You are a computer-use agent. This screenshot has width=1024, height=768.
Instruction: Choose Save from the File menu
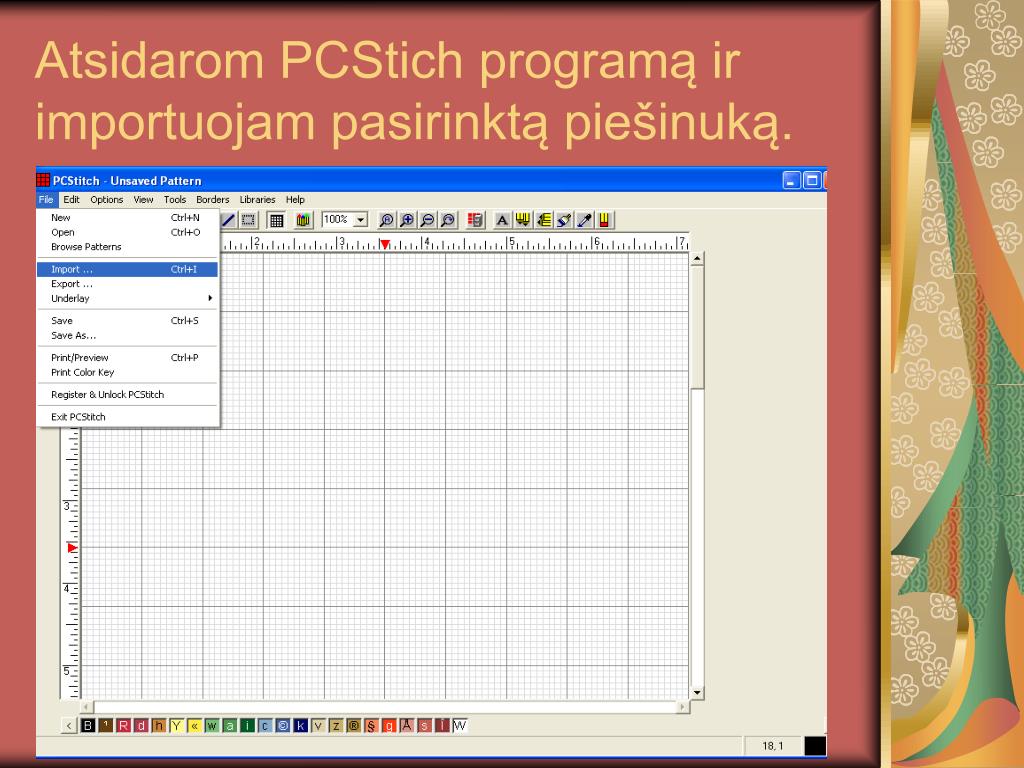127,321
